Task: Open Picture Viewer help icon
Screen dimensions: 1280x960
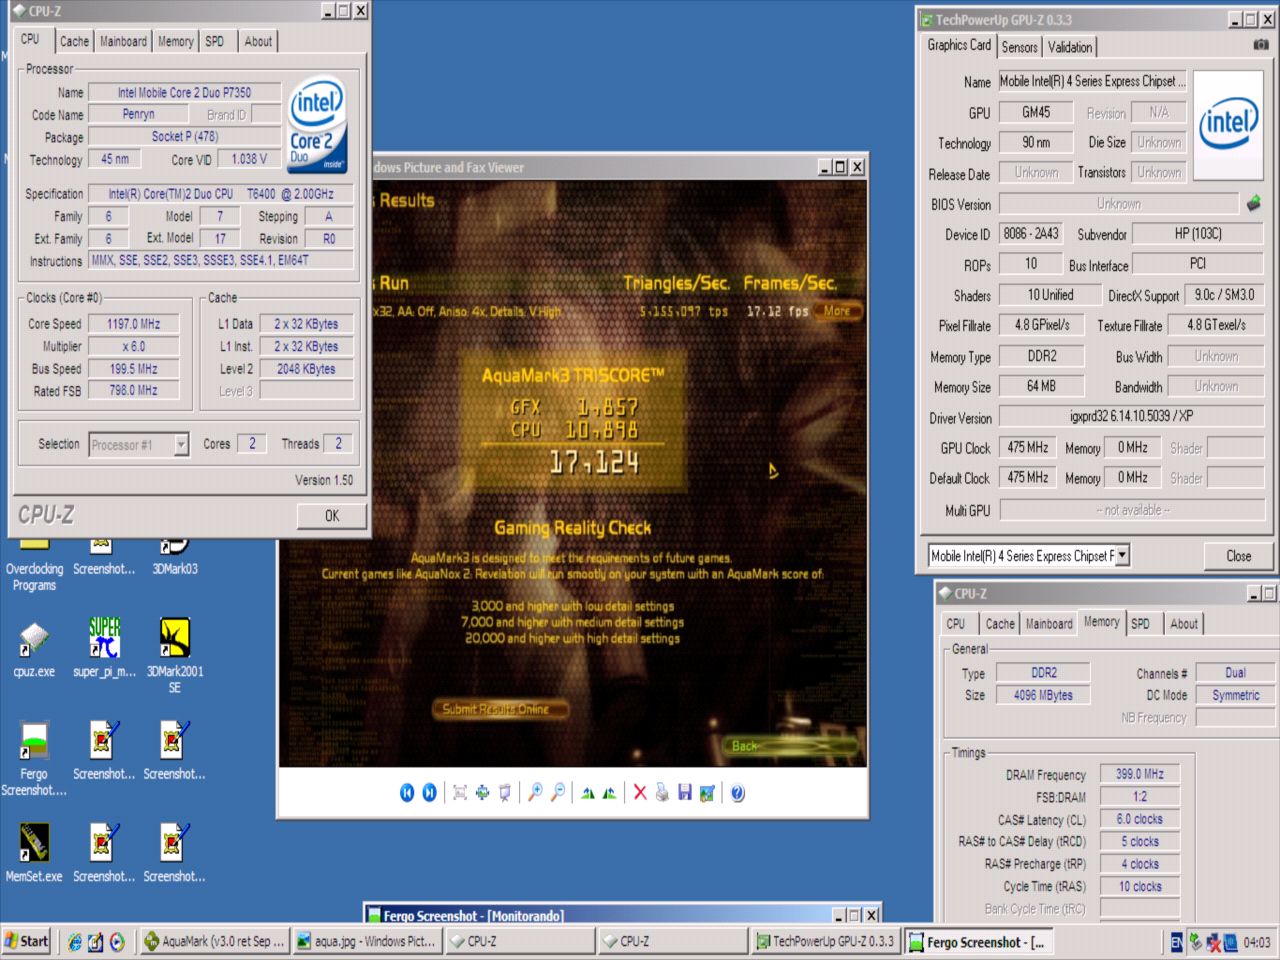Action: (x=737, y=793)
